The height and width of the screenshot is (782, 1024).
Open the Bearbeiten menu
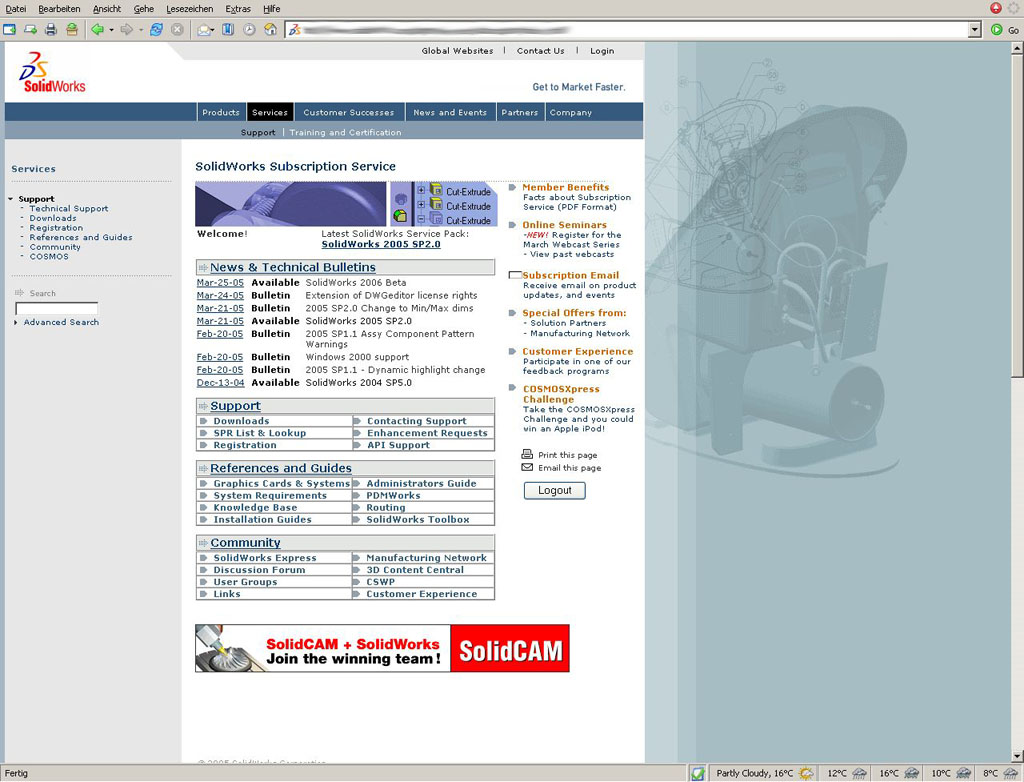[x=59, y=8]
